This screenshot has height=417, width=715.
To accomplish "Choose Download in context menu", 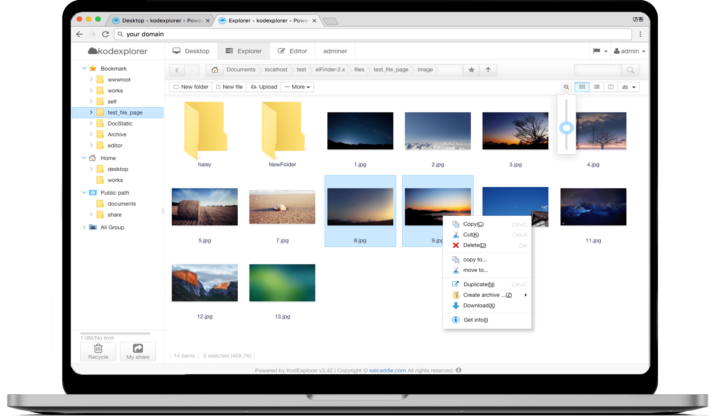I will point(487,305).
